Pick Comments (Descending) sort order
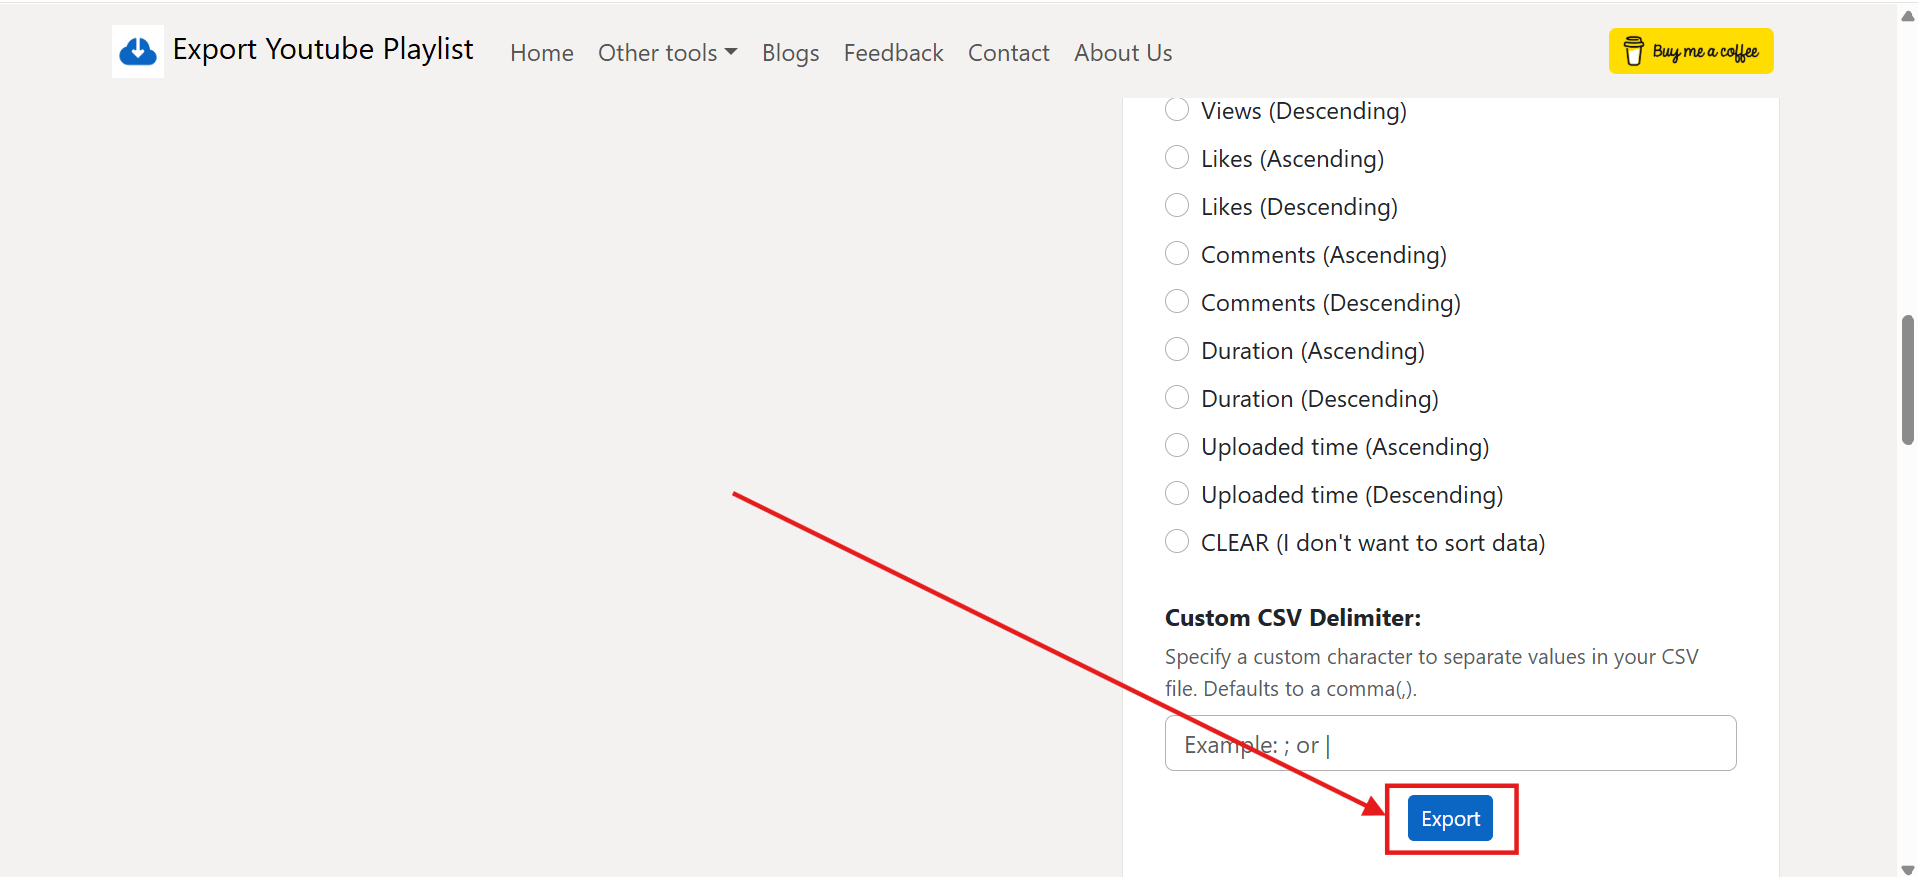 click(x=1177, y=302)
